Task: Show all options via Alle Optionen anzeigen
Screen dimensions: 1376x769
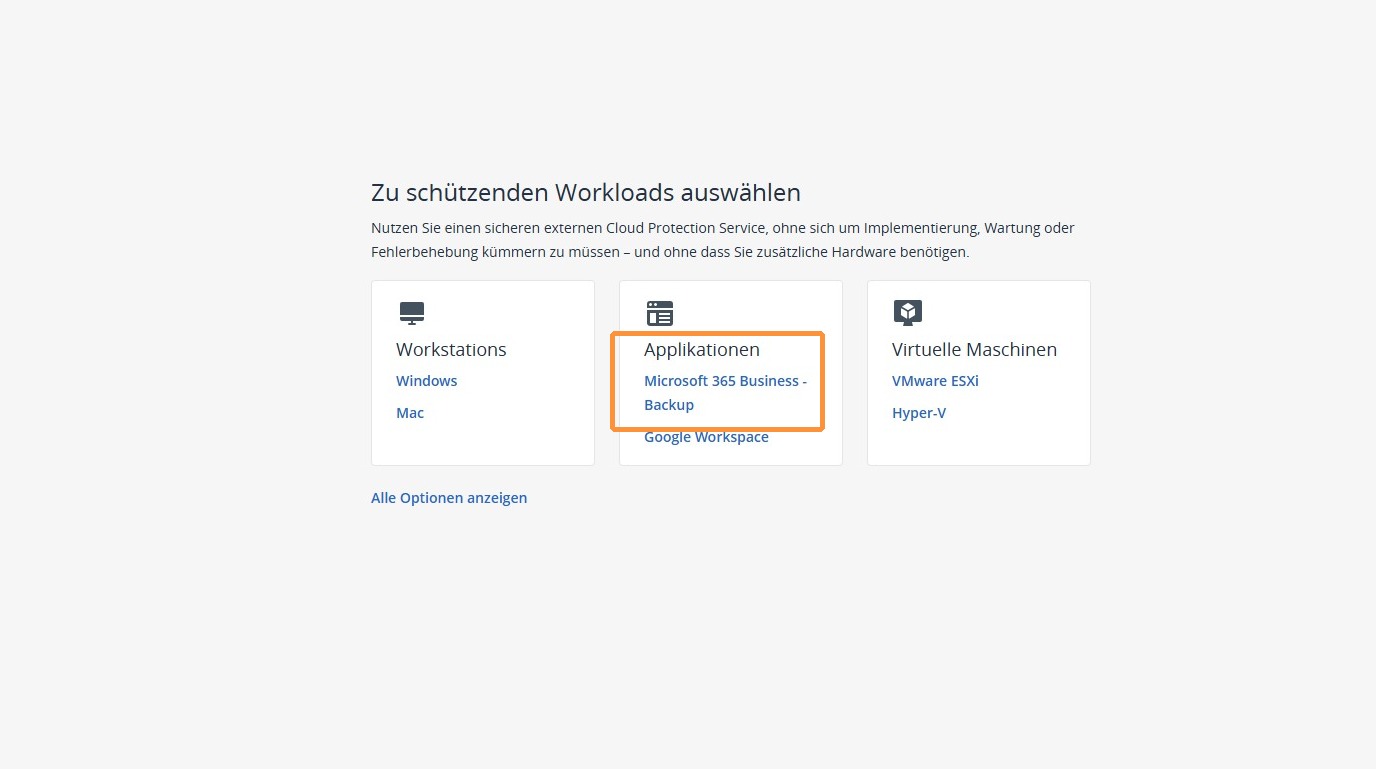Action: click(x=449, y=498)
